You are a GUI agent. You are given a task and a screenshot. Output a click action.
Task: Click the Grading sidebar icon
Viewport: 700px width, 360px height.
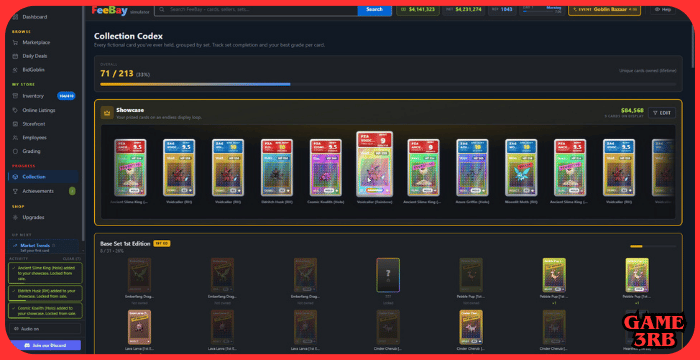pos(15,151)
